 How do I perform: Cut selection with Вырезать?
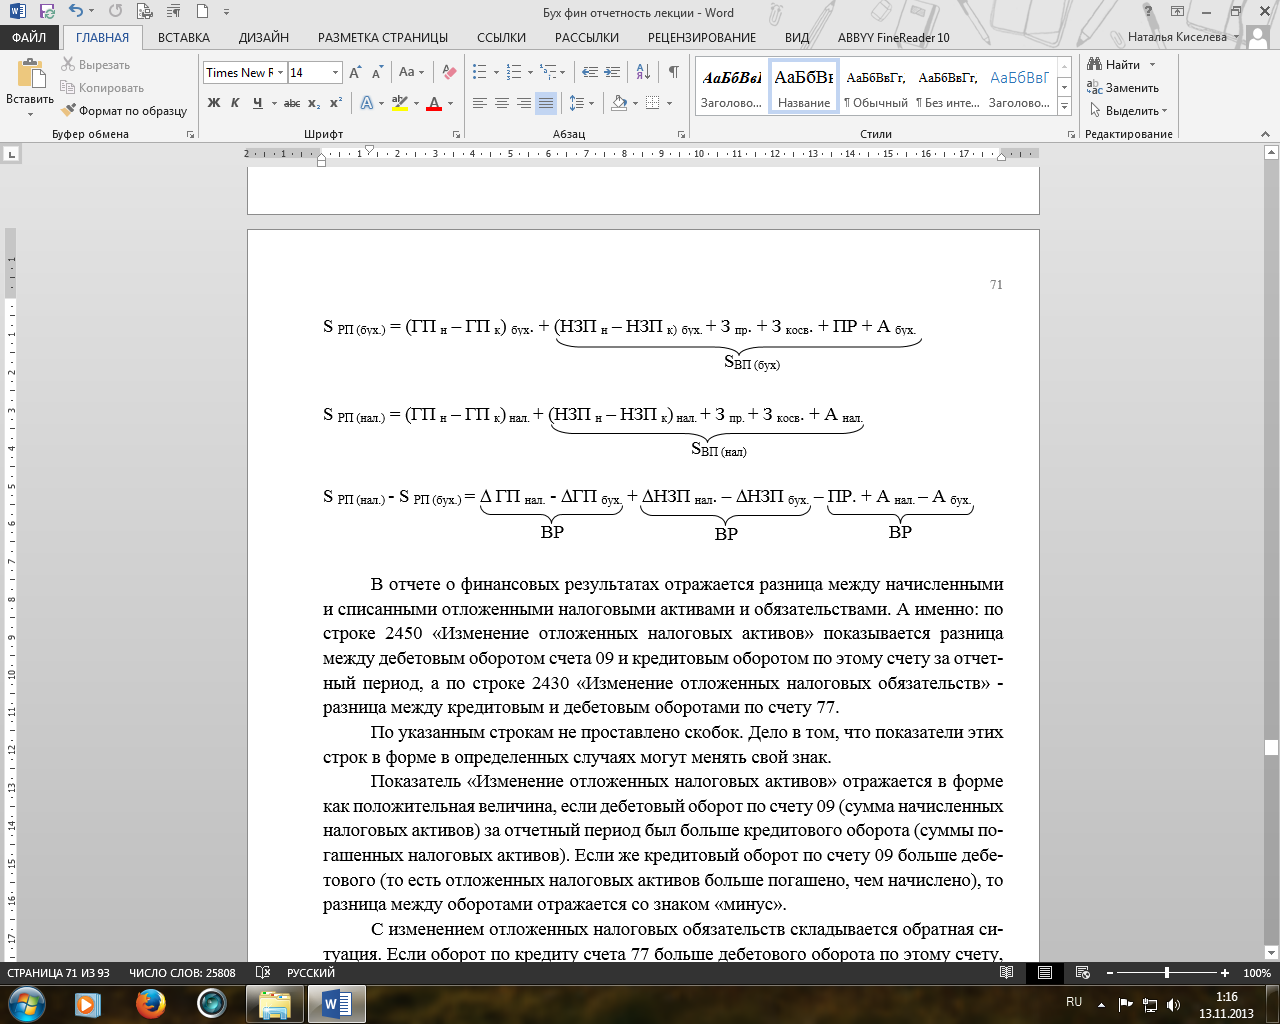[95, 65]
